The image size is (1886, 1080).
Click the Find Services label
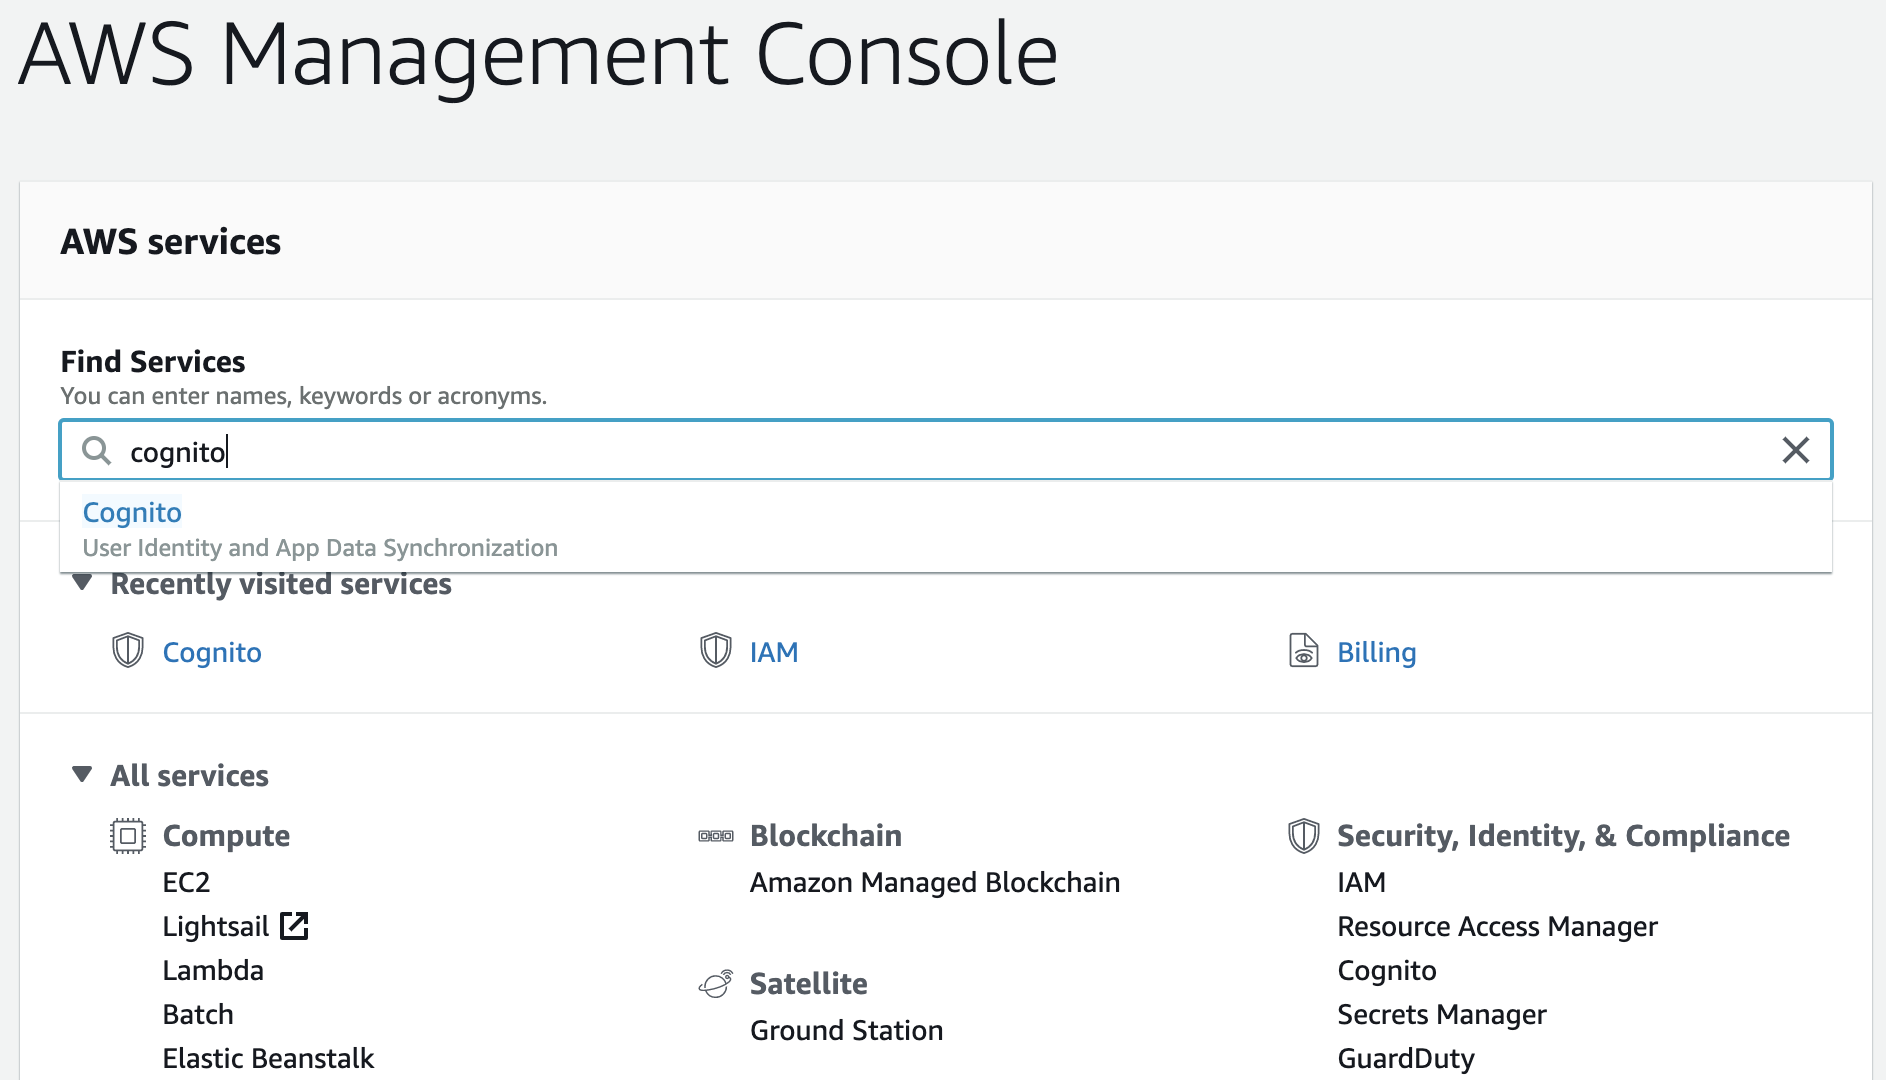(x=153, y=361)
